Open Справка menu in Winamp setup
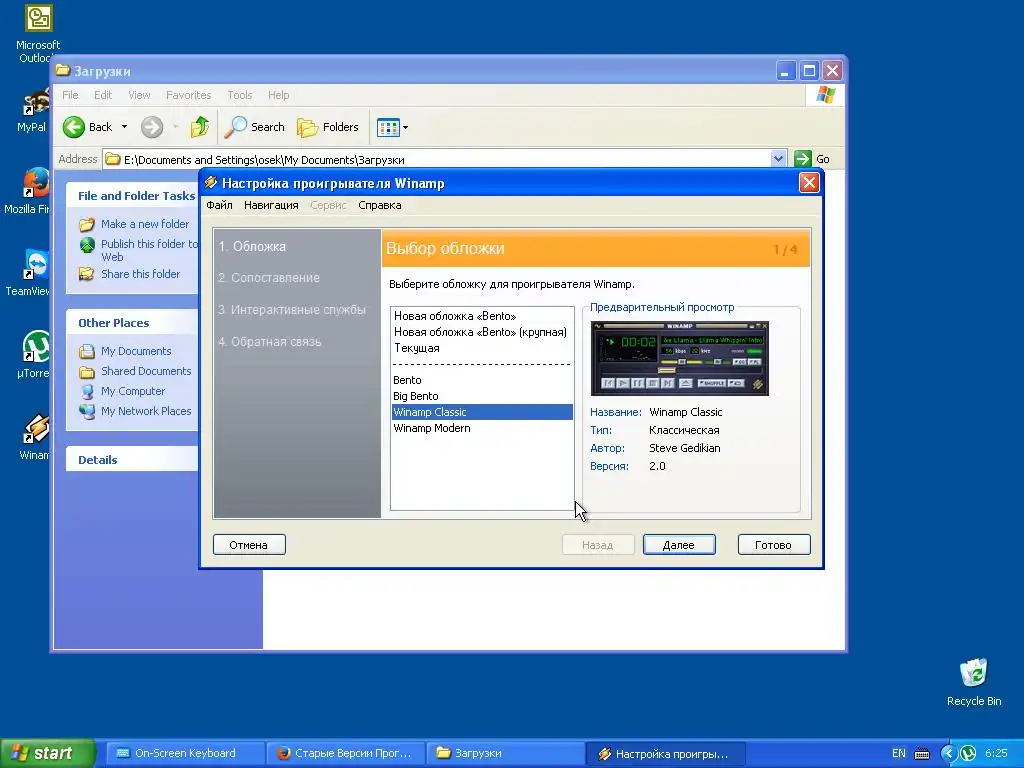 (x=379, y=205)
